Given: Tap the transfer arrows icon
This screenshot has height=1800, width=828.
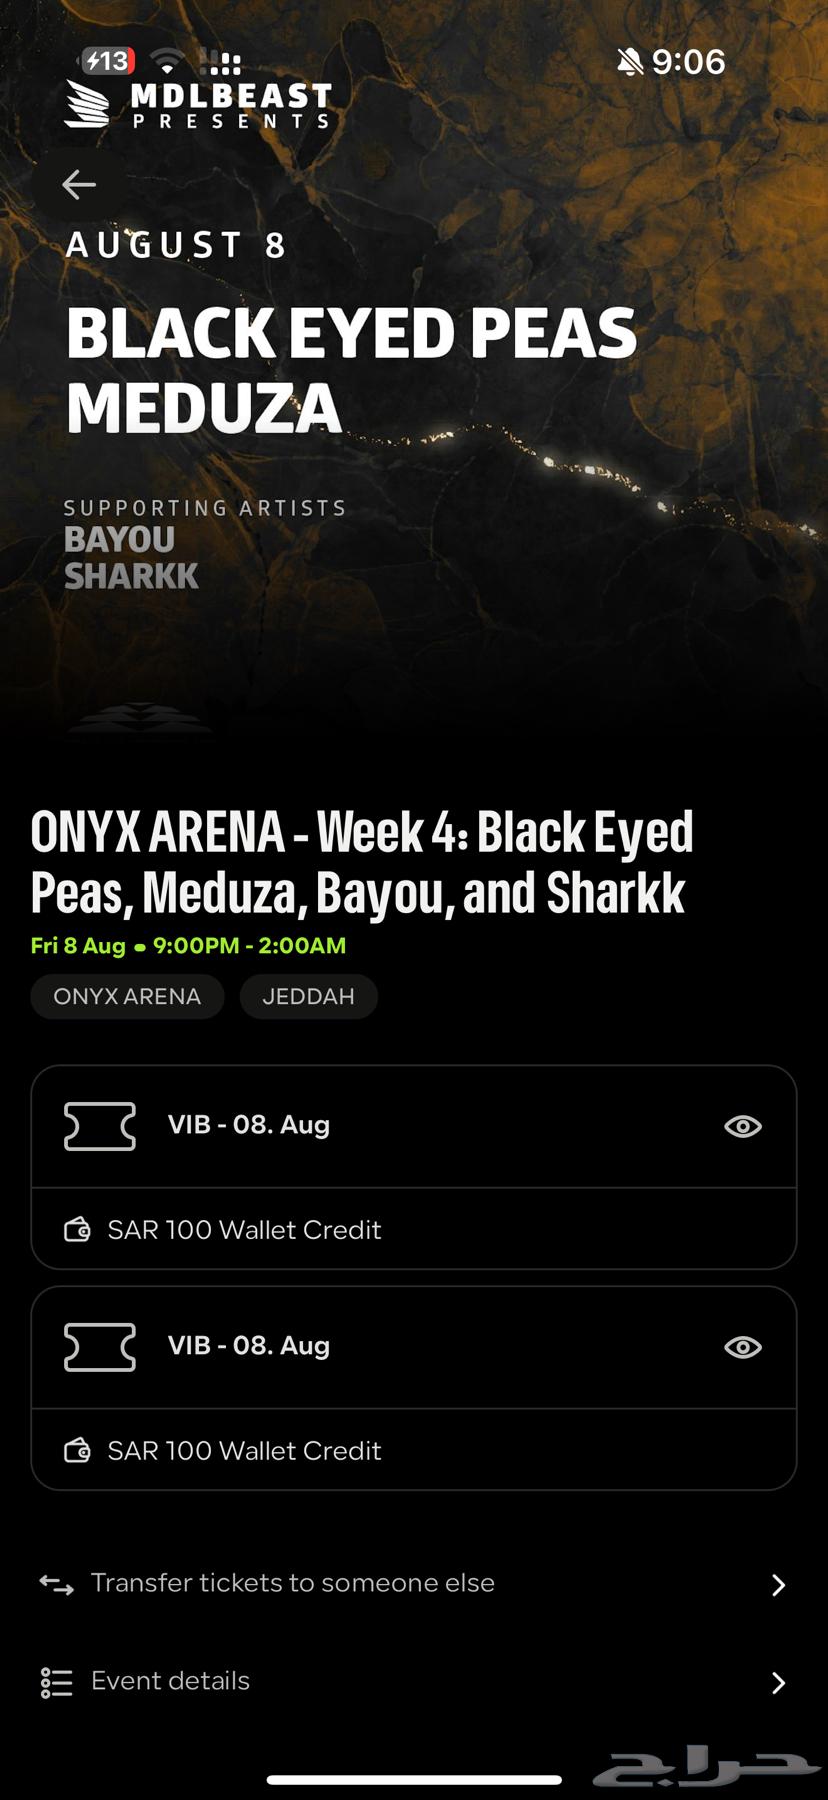Looking at the screenshot, I should tap(56, 1584).
